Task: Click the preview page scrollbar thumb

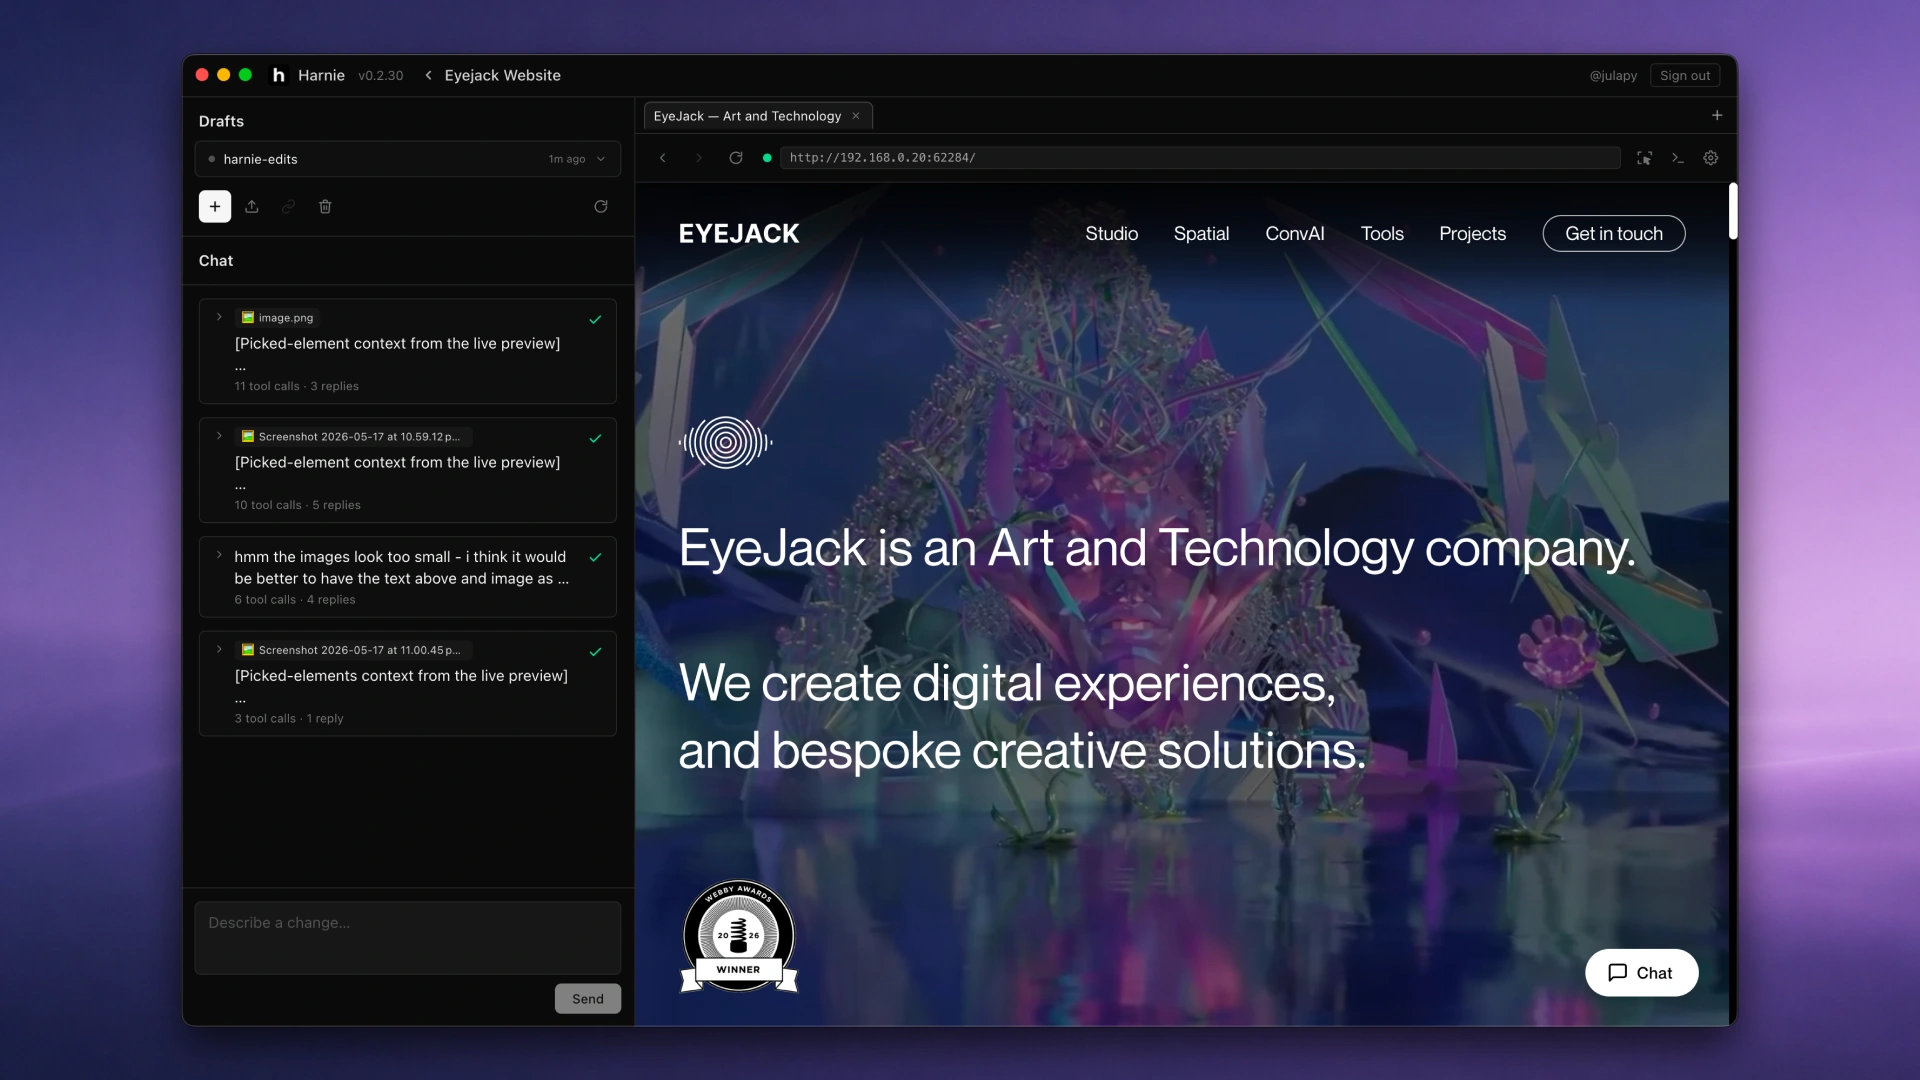Action: tap(1733, 211)
